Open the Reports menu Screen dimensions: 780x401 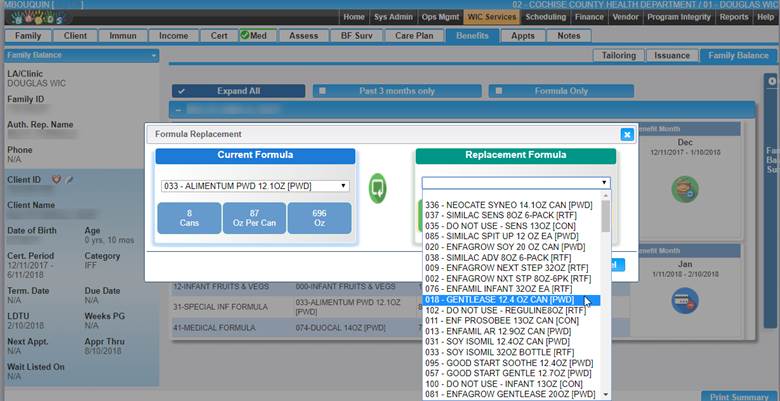[734, 17]
